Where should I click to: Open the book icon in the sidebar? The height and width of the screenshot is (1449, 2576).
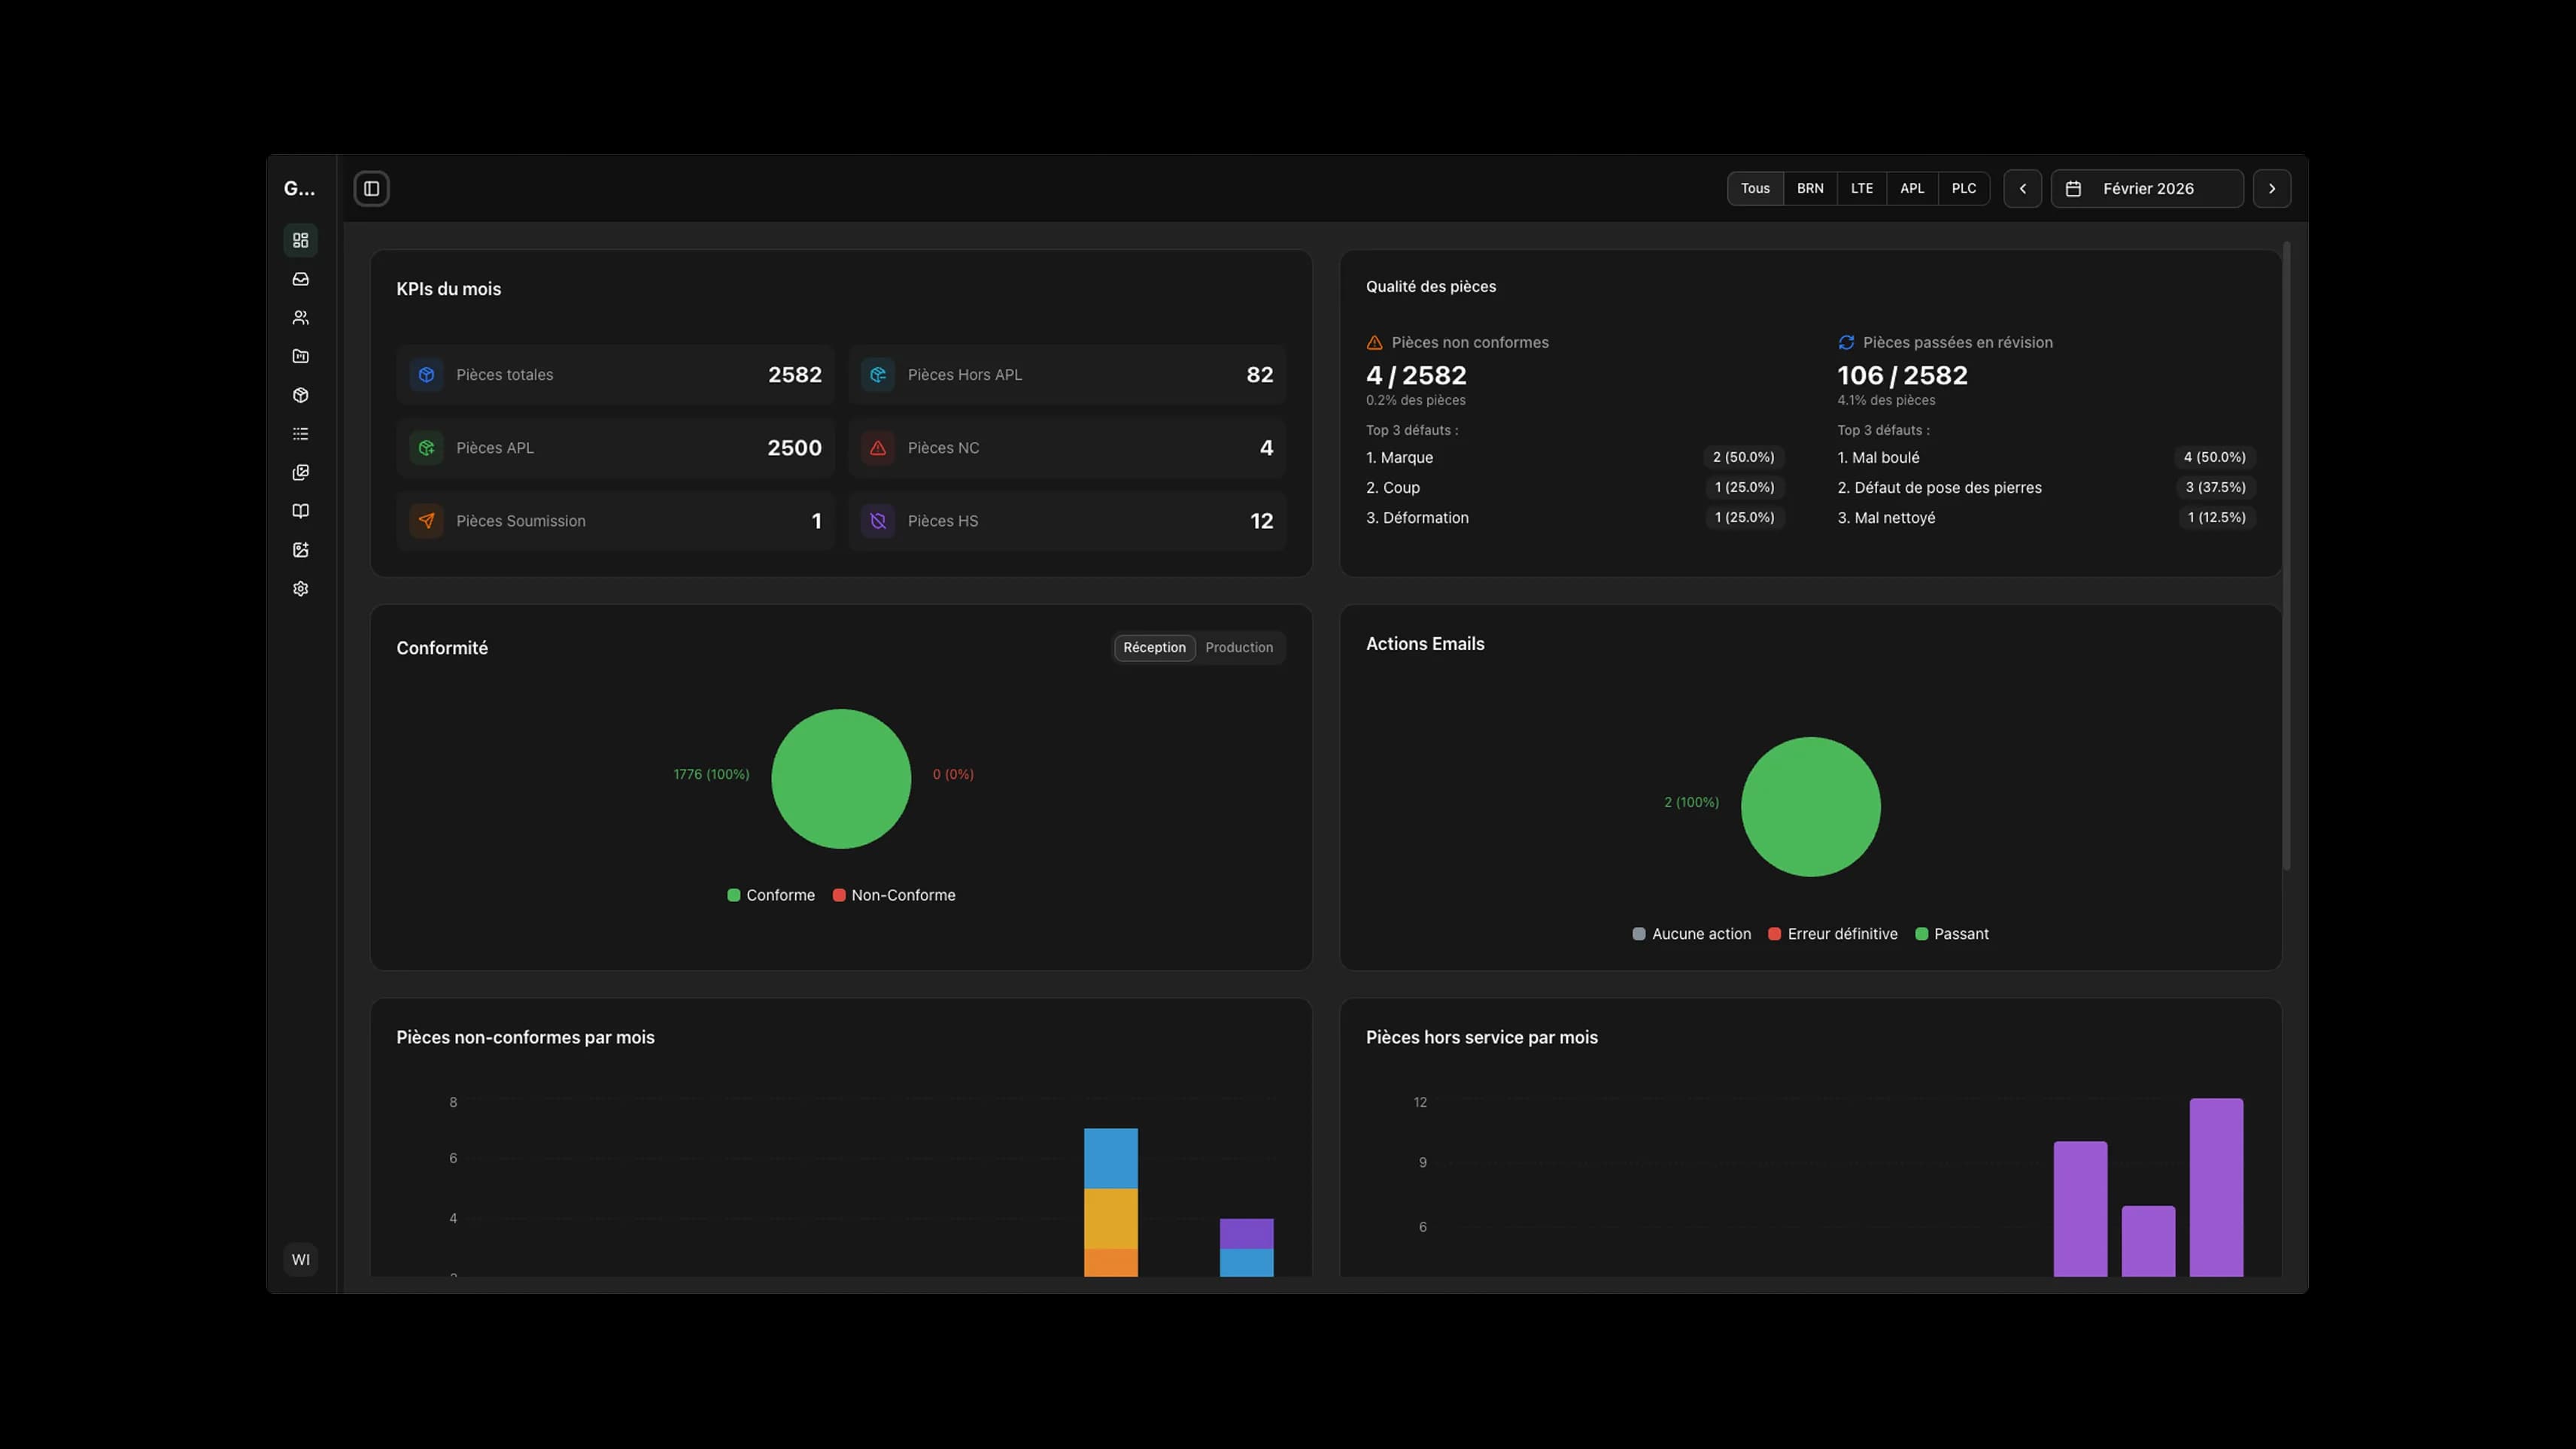coord(300,511)
